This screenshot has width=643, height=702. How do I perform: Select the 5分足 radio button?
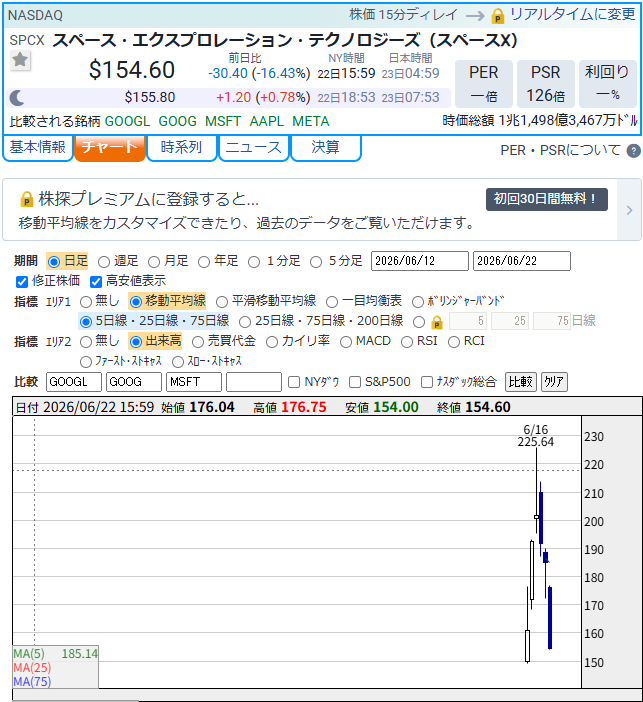316,261
